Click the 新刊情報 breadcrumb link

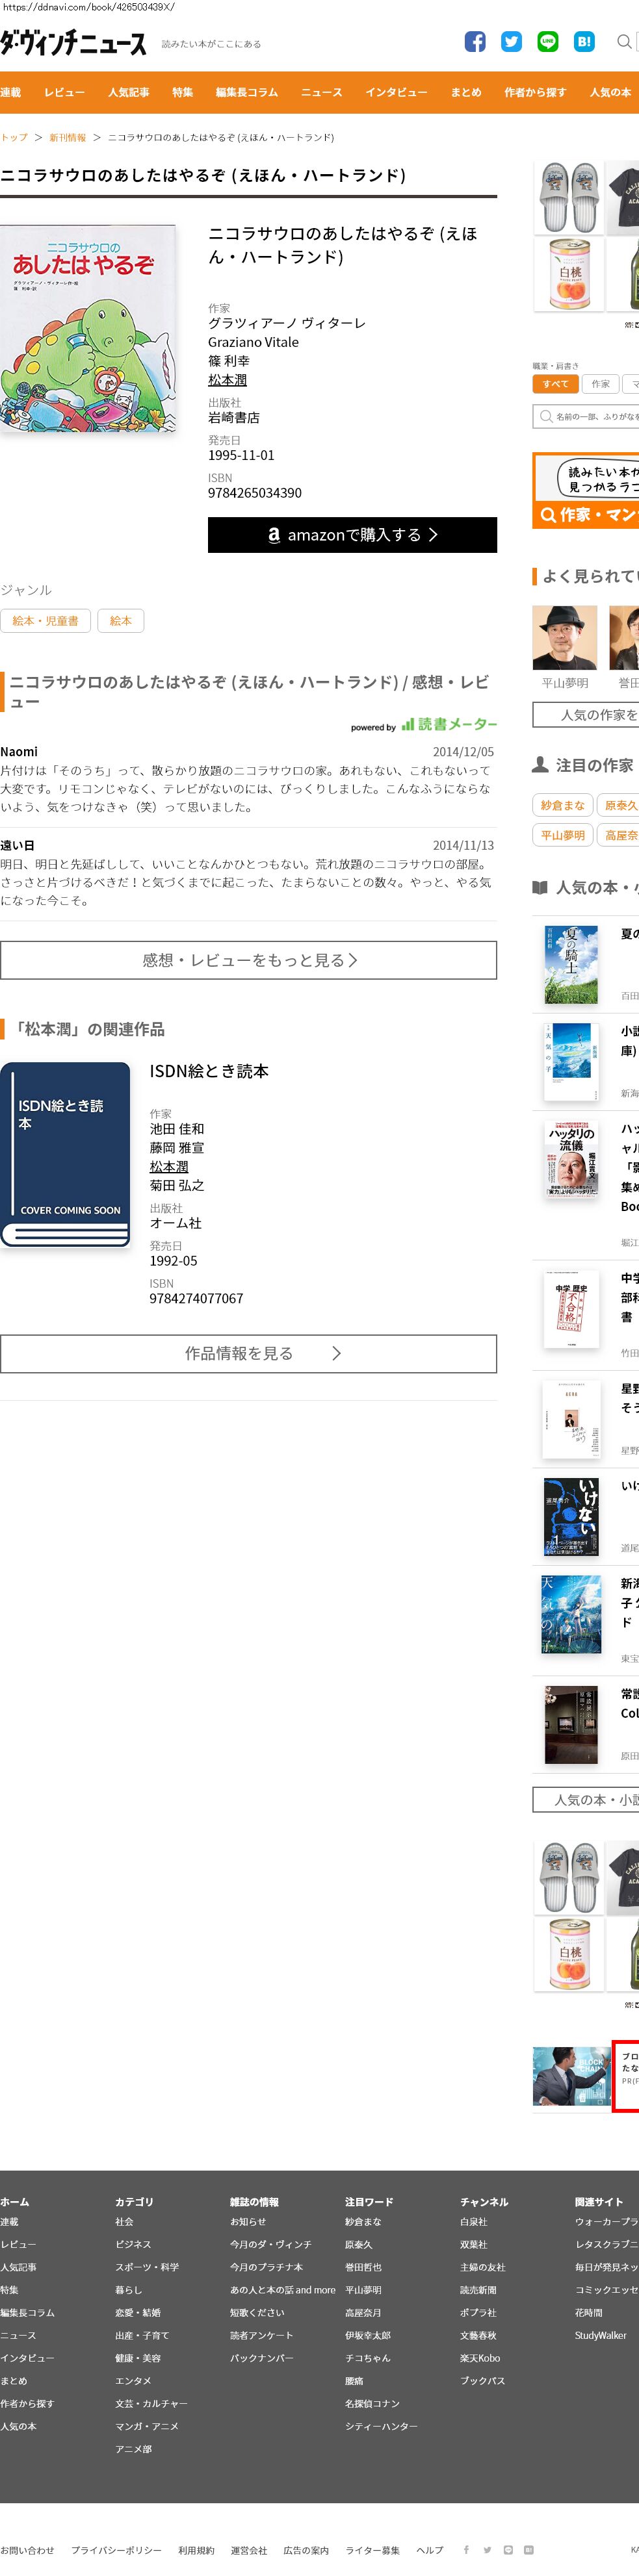pos(67,138)
